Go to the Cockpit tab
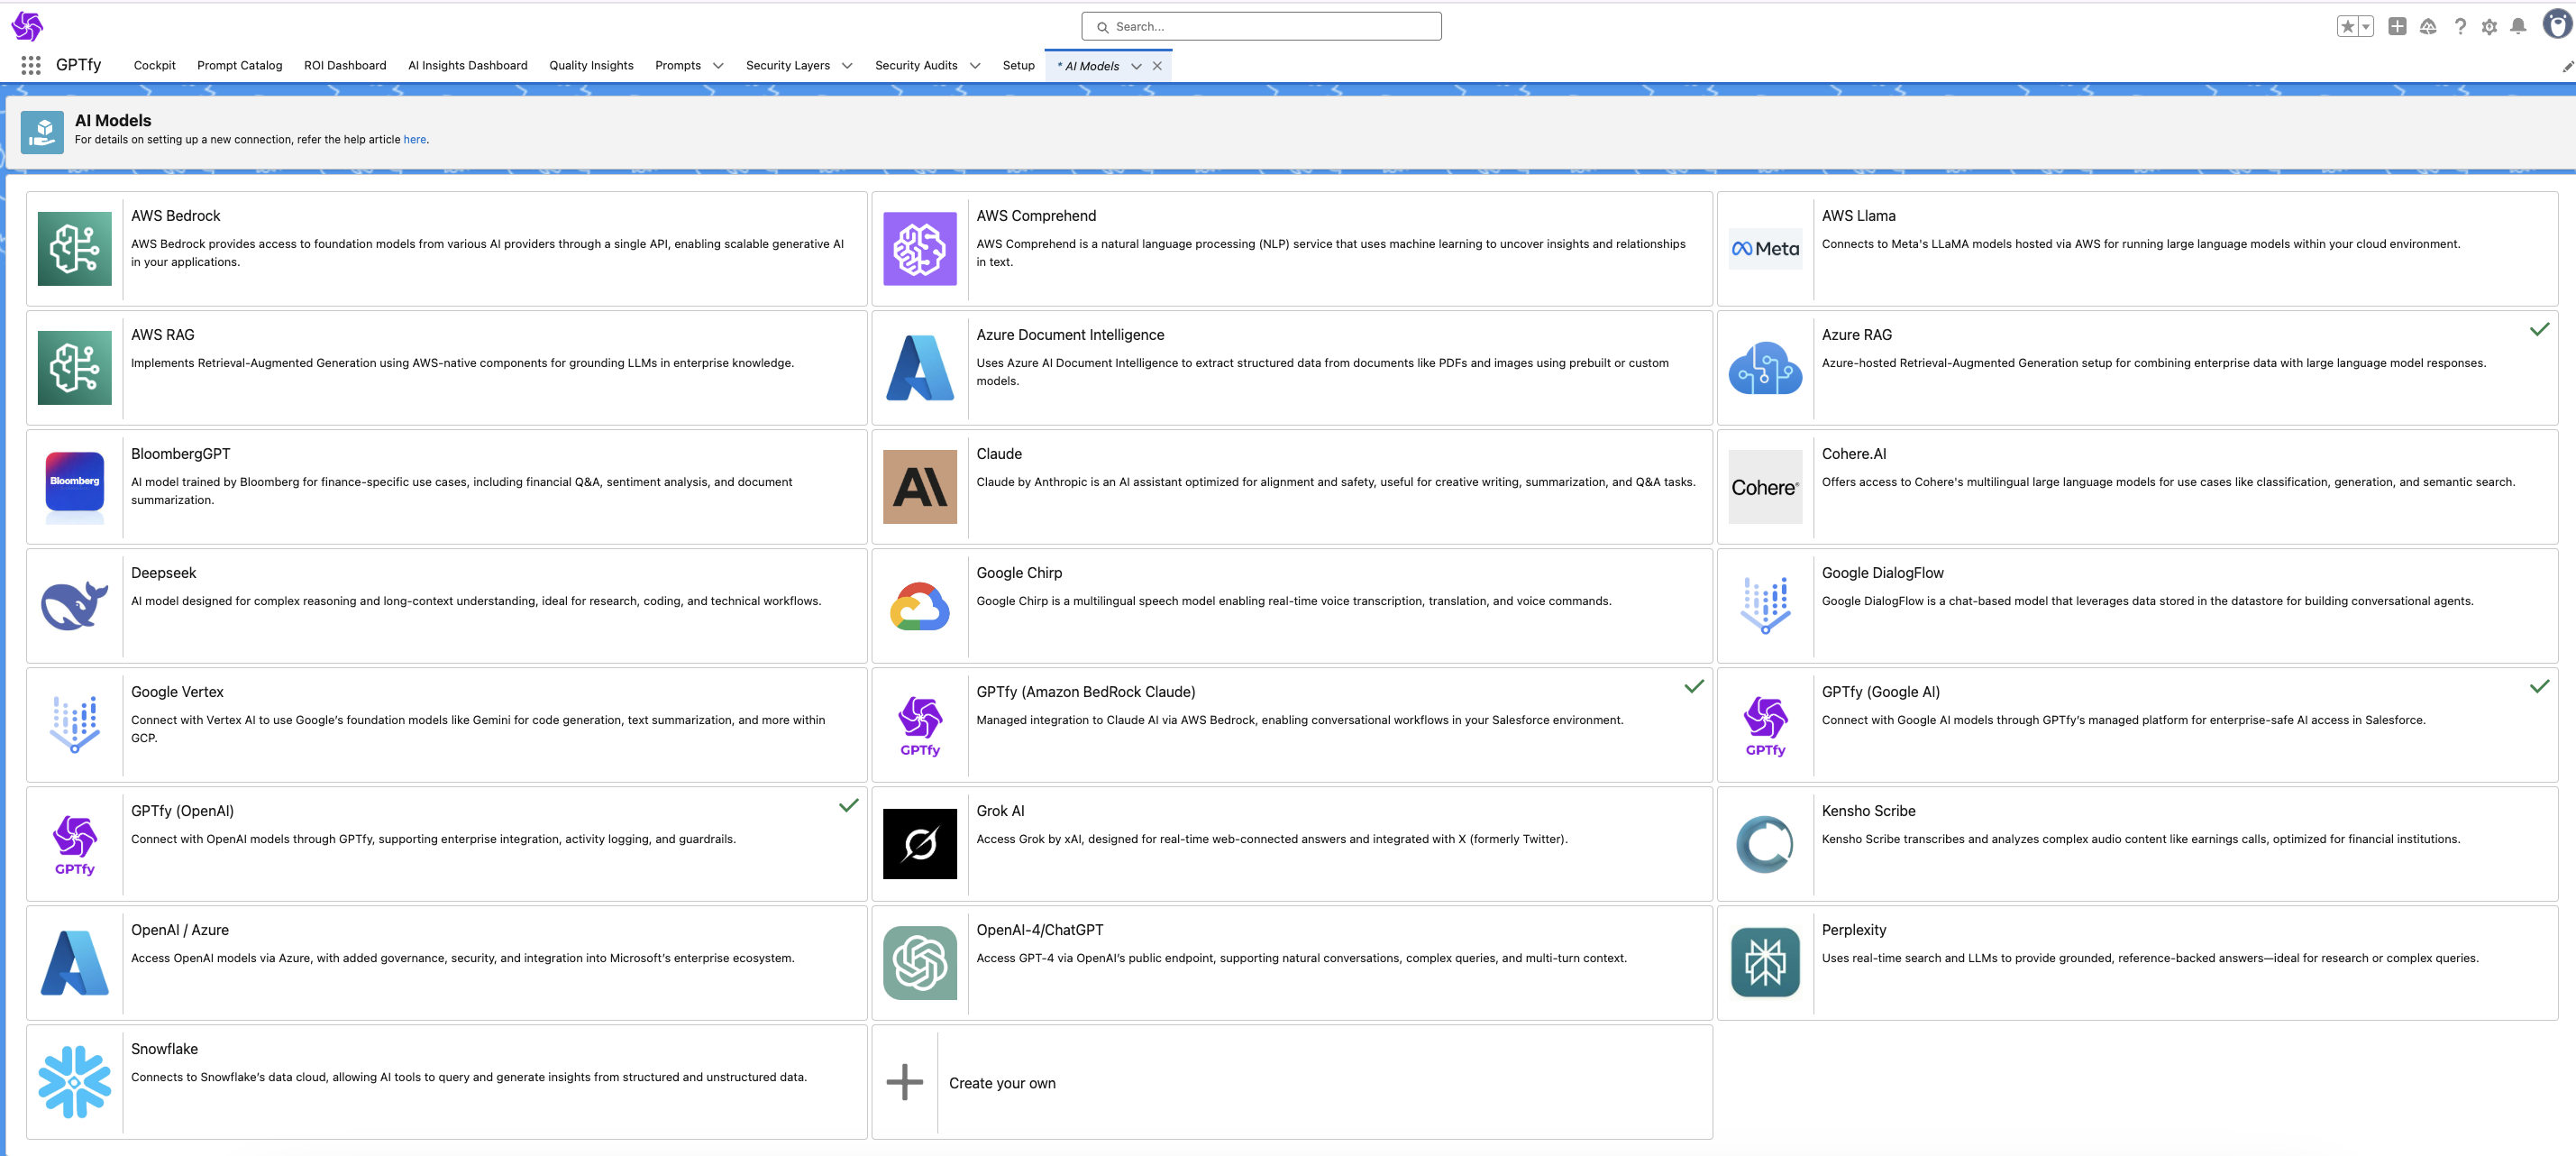 pyautogui.click(x=155, y=66)
